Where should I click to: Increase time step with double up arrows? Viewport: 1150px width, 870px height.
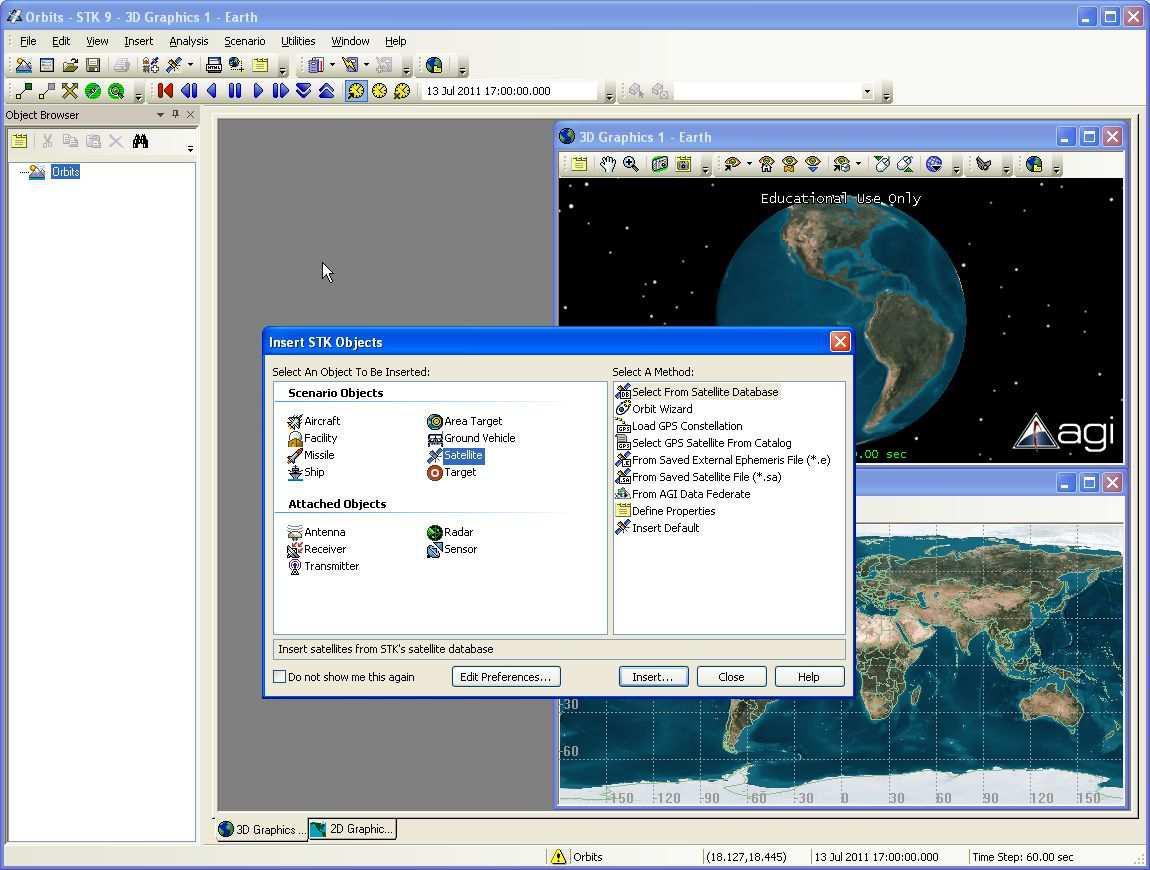[x=326, y=91]
